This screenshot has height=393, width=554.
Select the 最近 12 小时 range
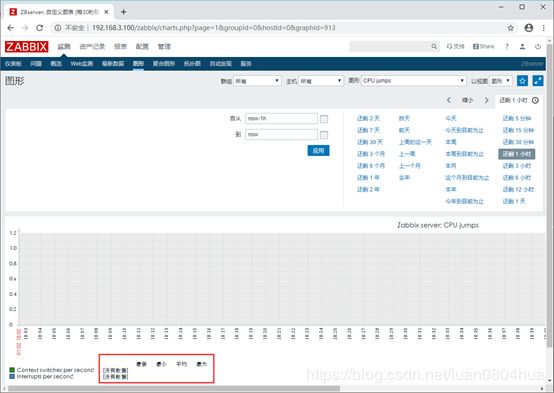click(518, 189)
